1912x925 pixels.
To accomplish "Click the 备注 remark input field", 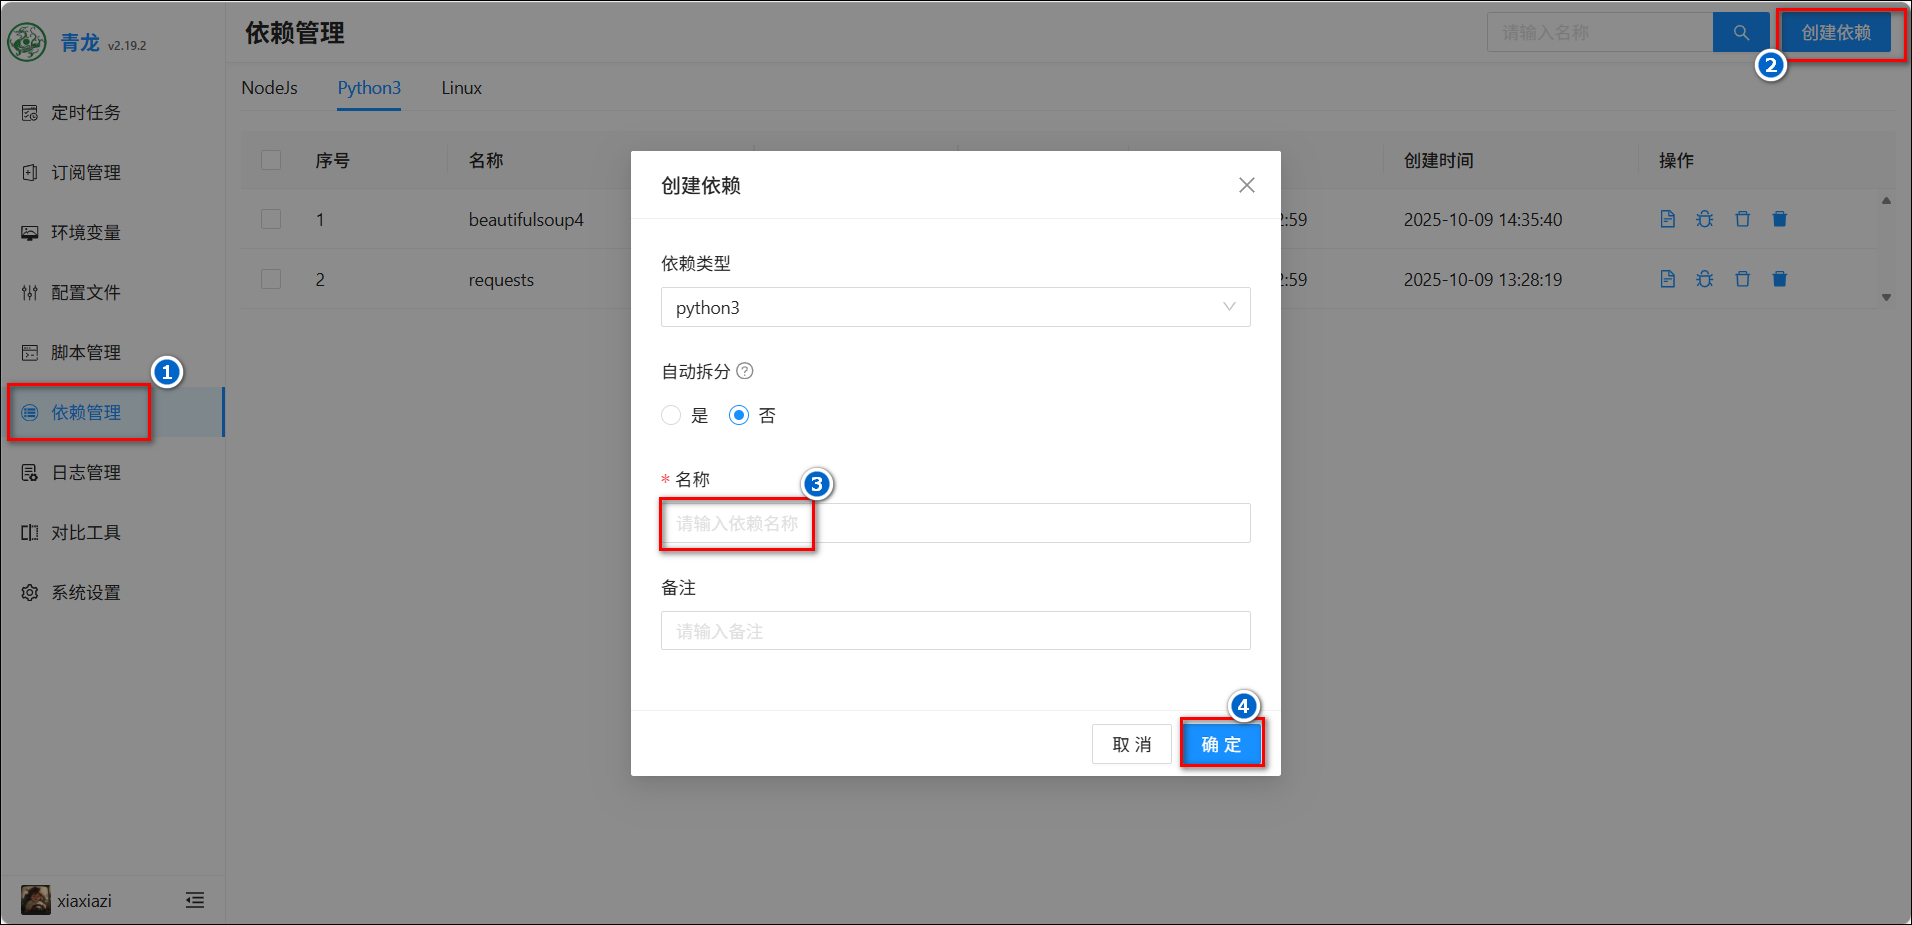I will pos(955,631).
